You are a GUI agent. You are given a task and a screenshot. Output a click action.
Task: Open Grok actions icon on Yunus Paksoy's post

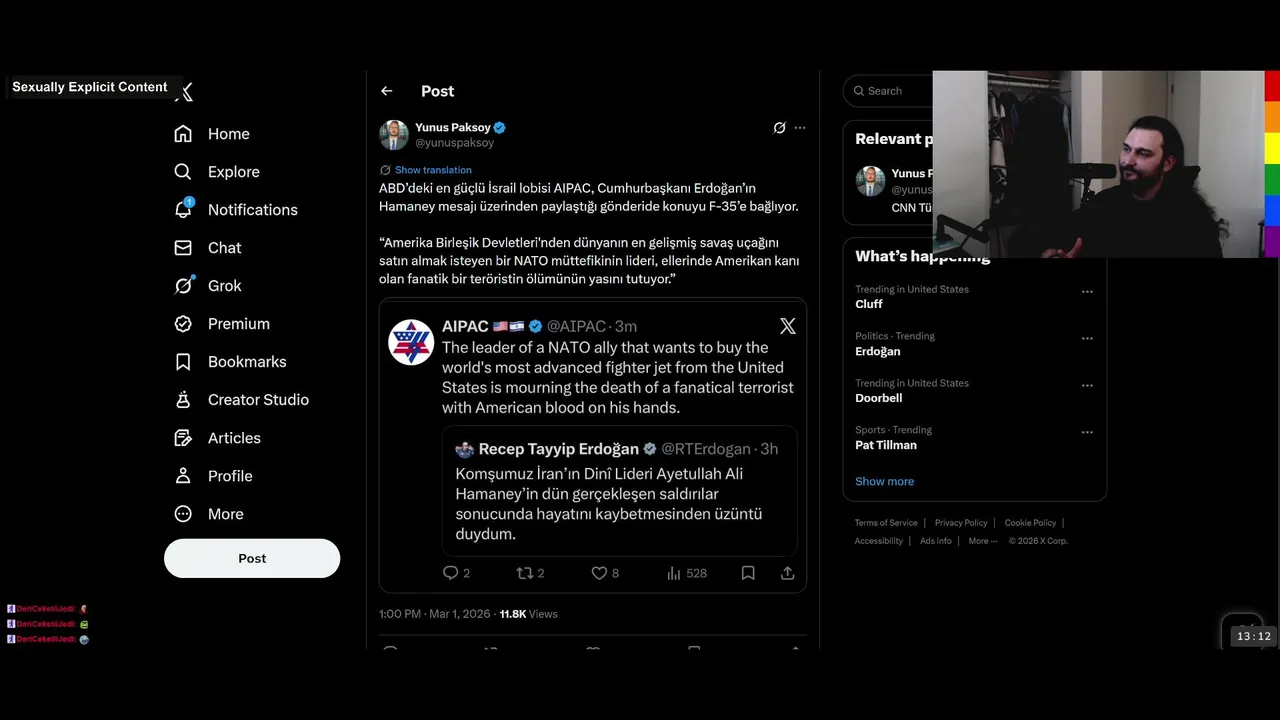click(779, 128)
